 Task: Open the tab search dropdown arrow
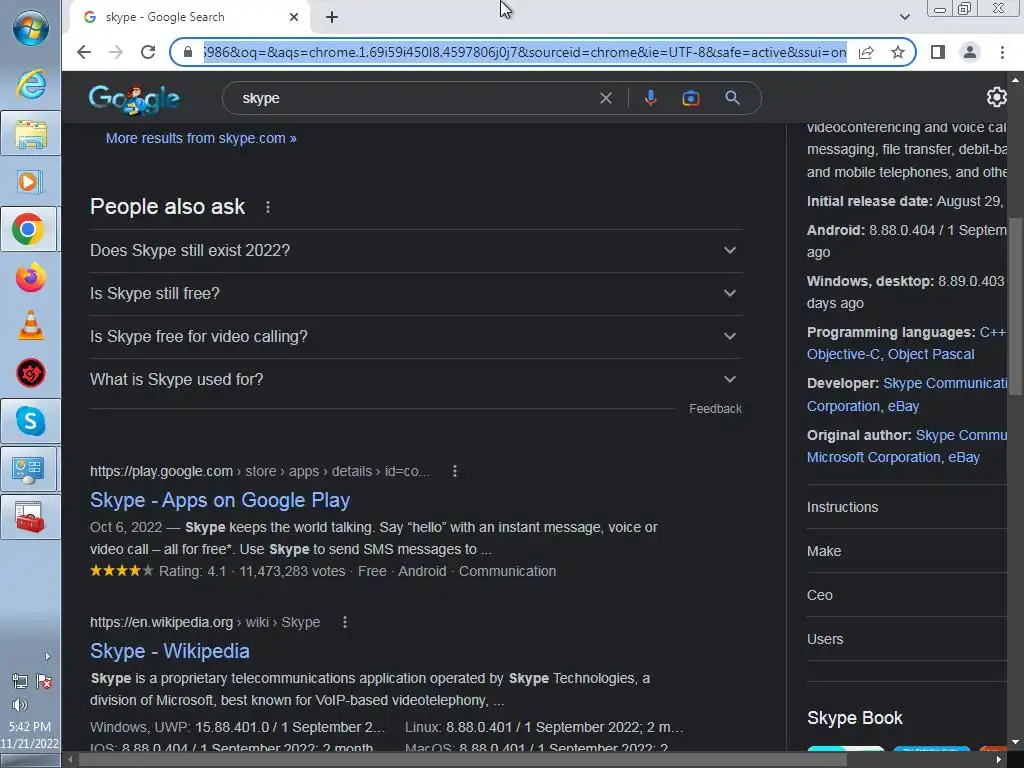point(904,17)
